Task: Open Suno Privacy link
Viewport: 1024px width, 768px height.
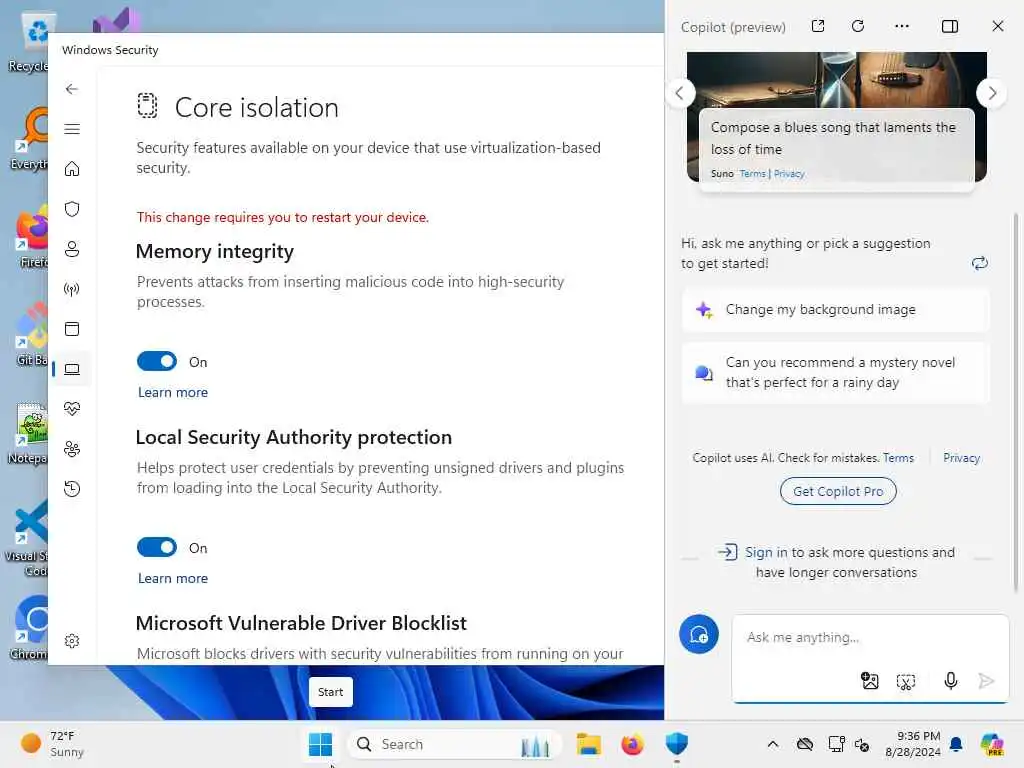Action: 789,174
